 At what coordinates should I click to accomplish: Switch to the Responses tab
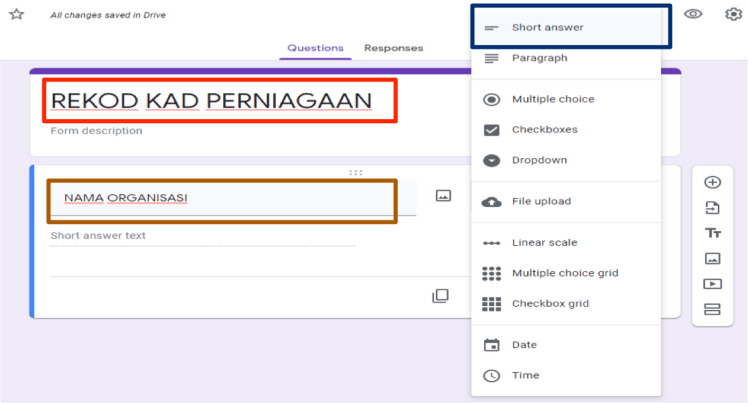click(x=393, y=48)
